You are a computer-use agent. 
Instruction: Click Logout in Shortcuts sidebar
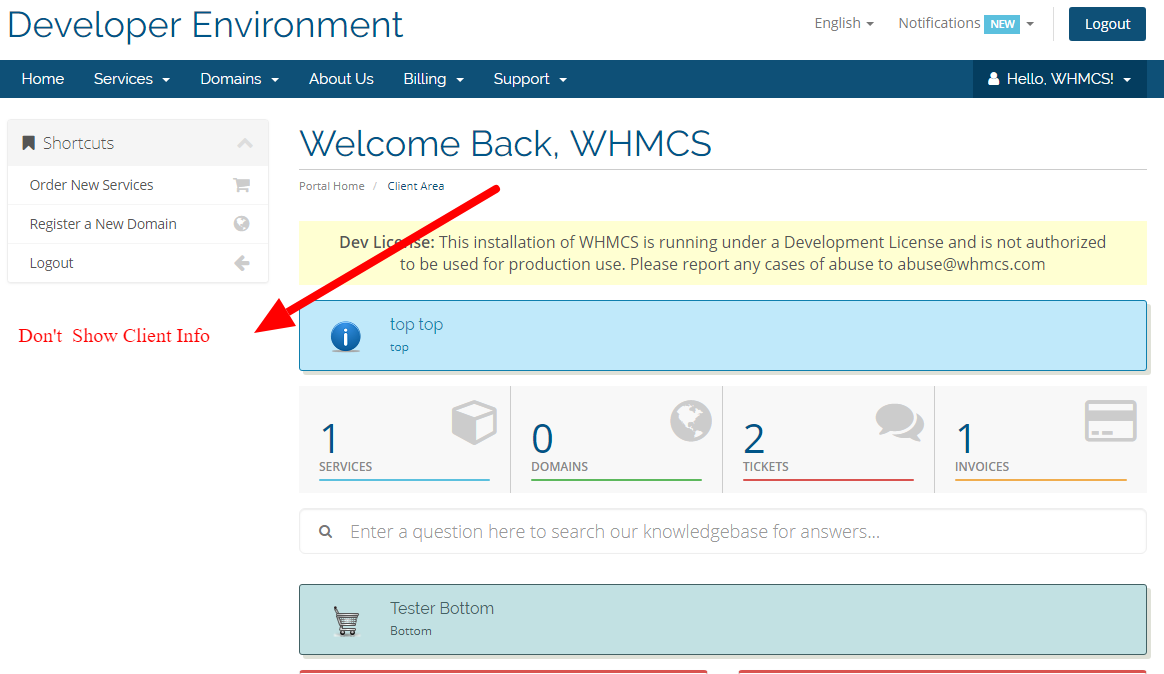138,263
